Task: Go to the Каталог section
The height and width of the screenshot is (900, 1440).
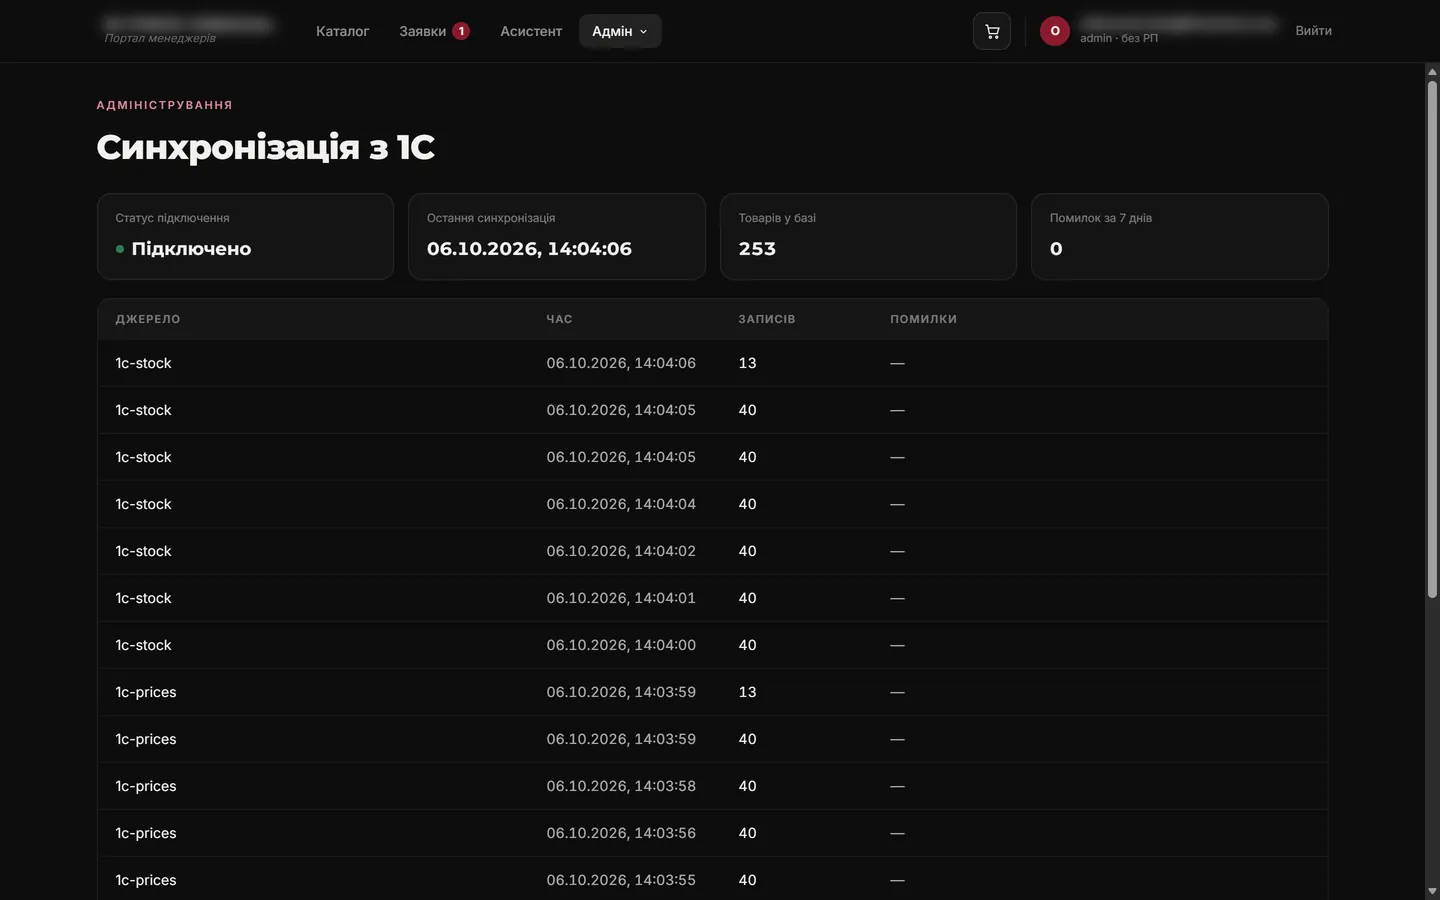Action: [x=342, y=31]
